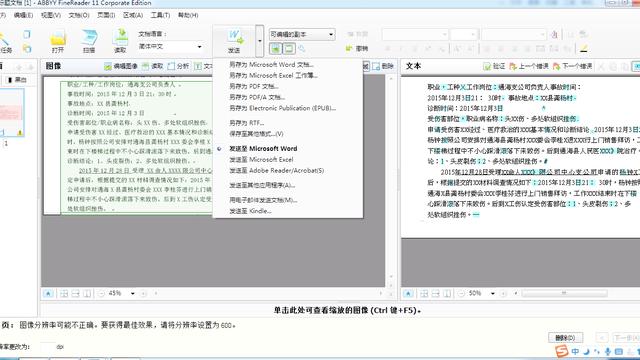Viewport: 640px width, 360px height.
Task: Click the highlight color pen icon
Action: coord(584,49)
